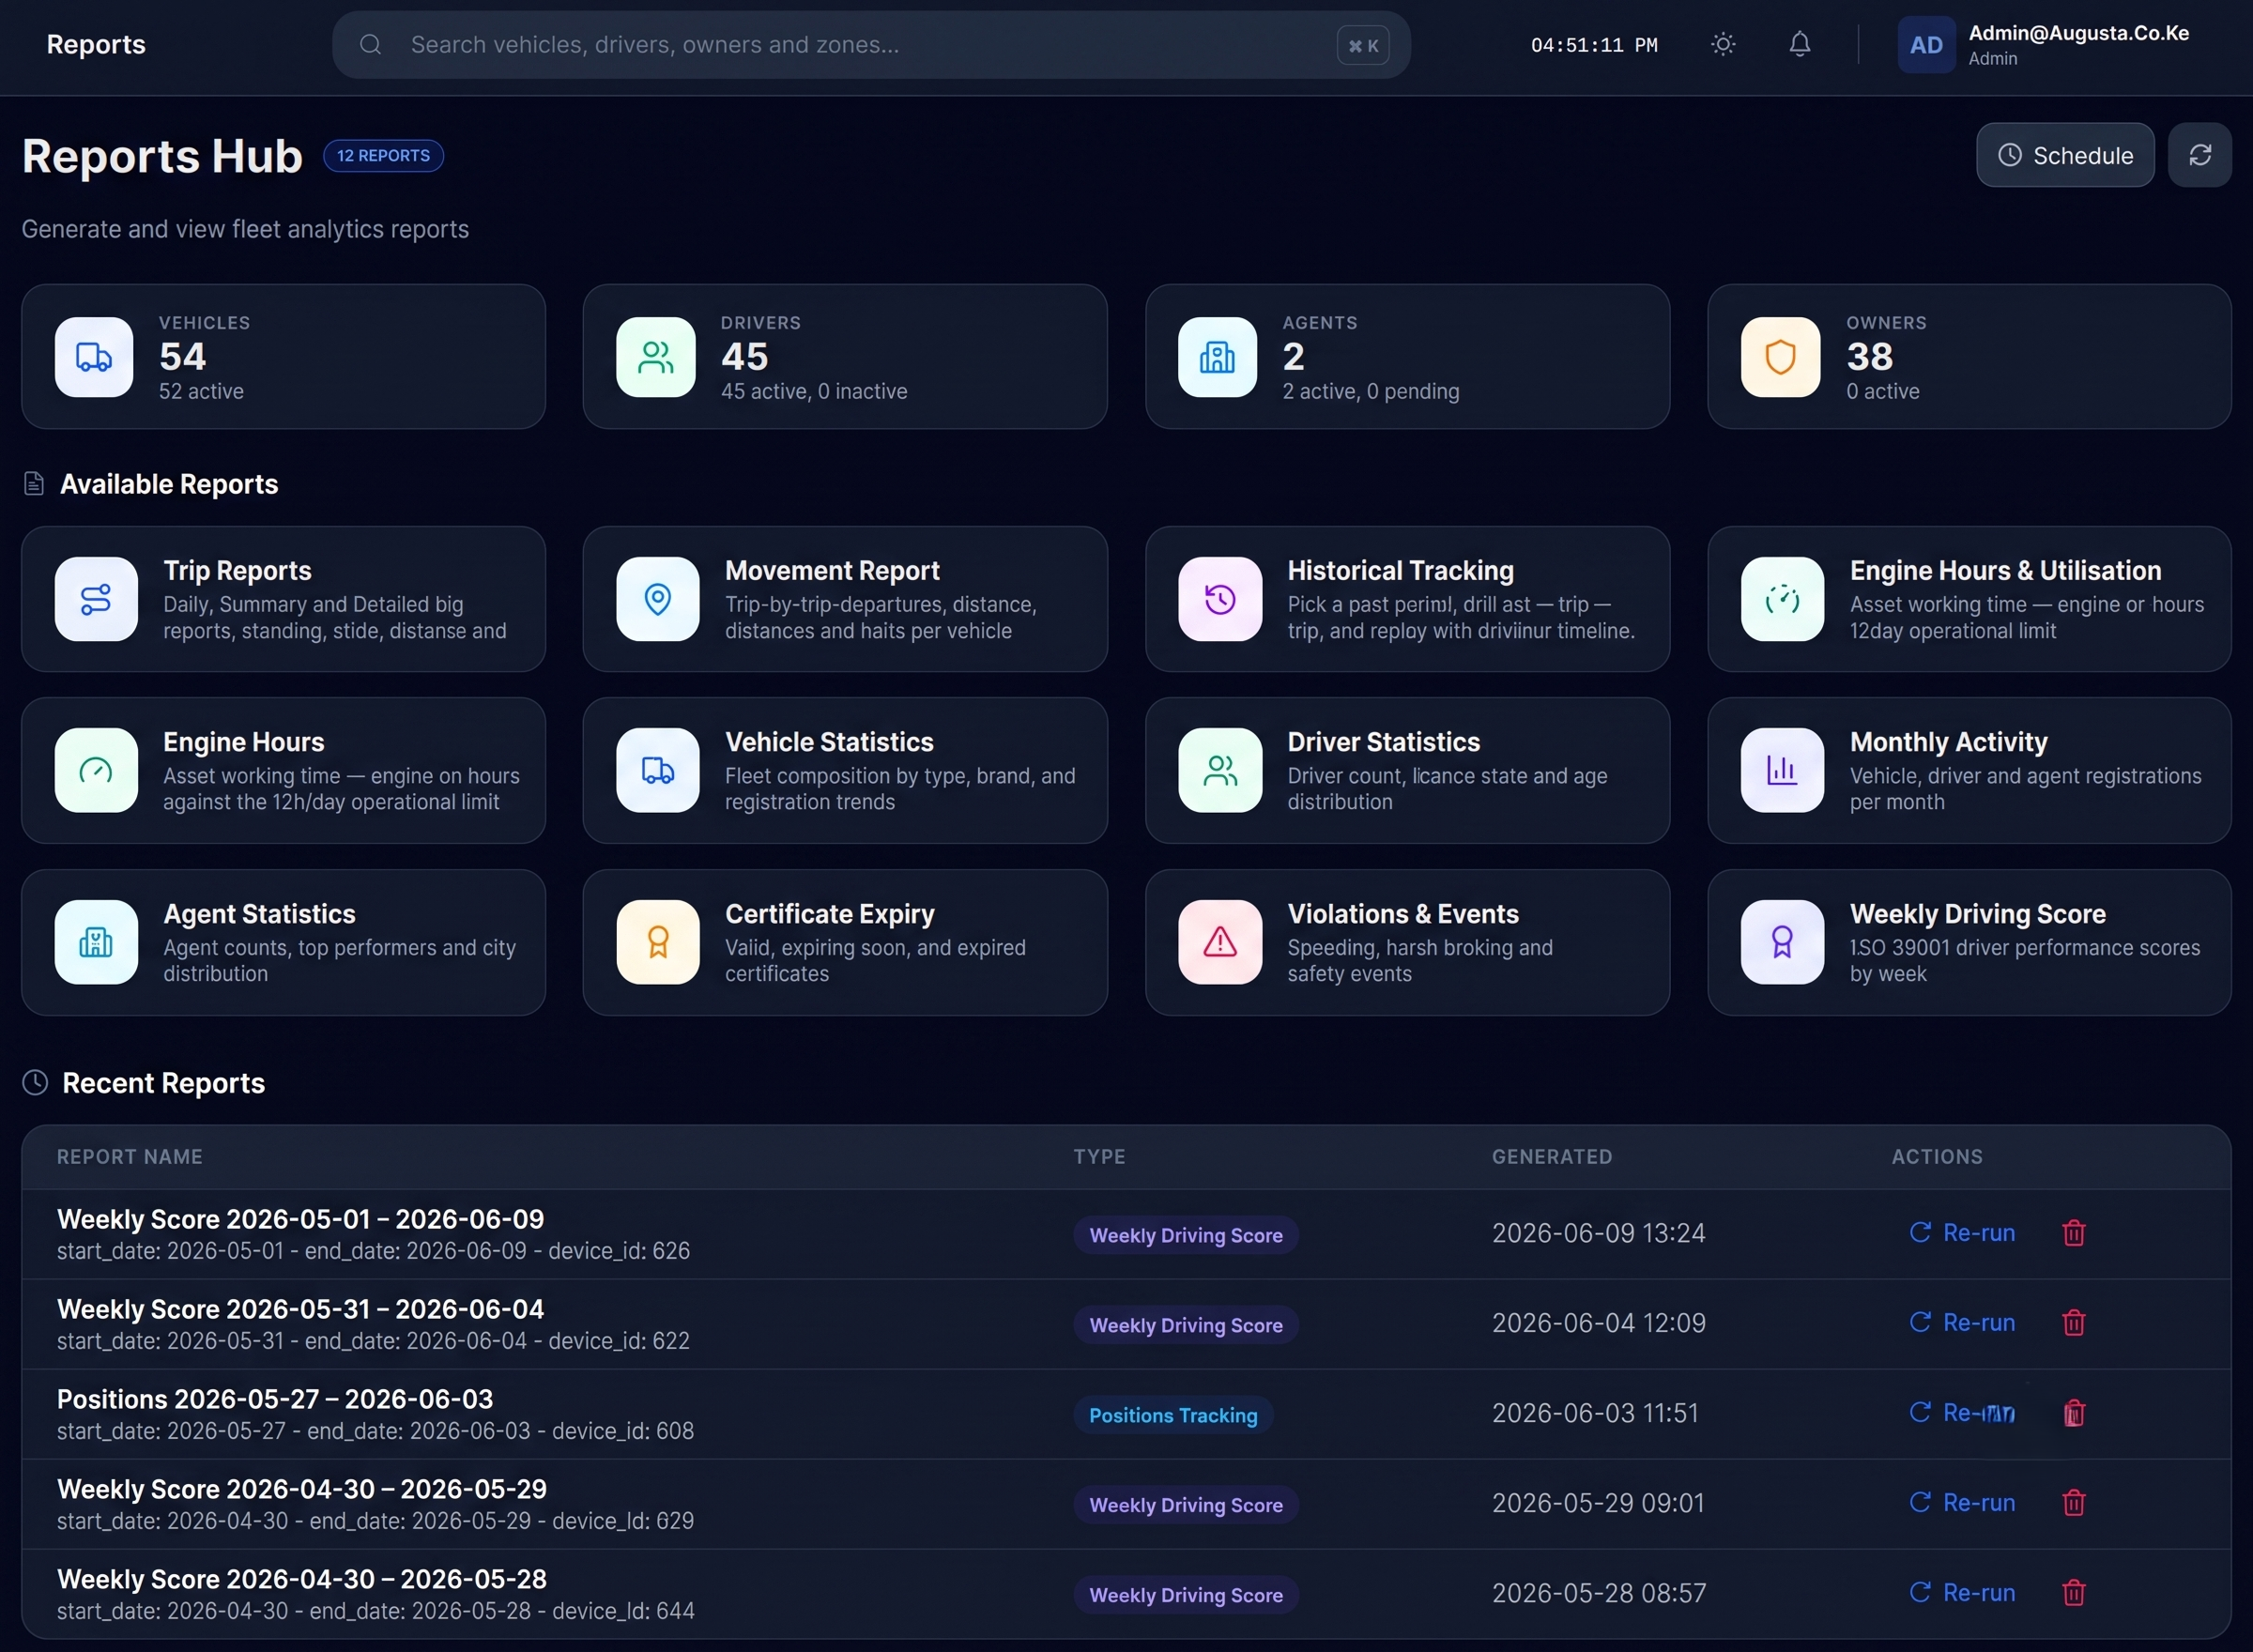Open the Movement Report title

tap(832, 571)
